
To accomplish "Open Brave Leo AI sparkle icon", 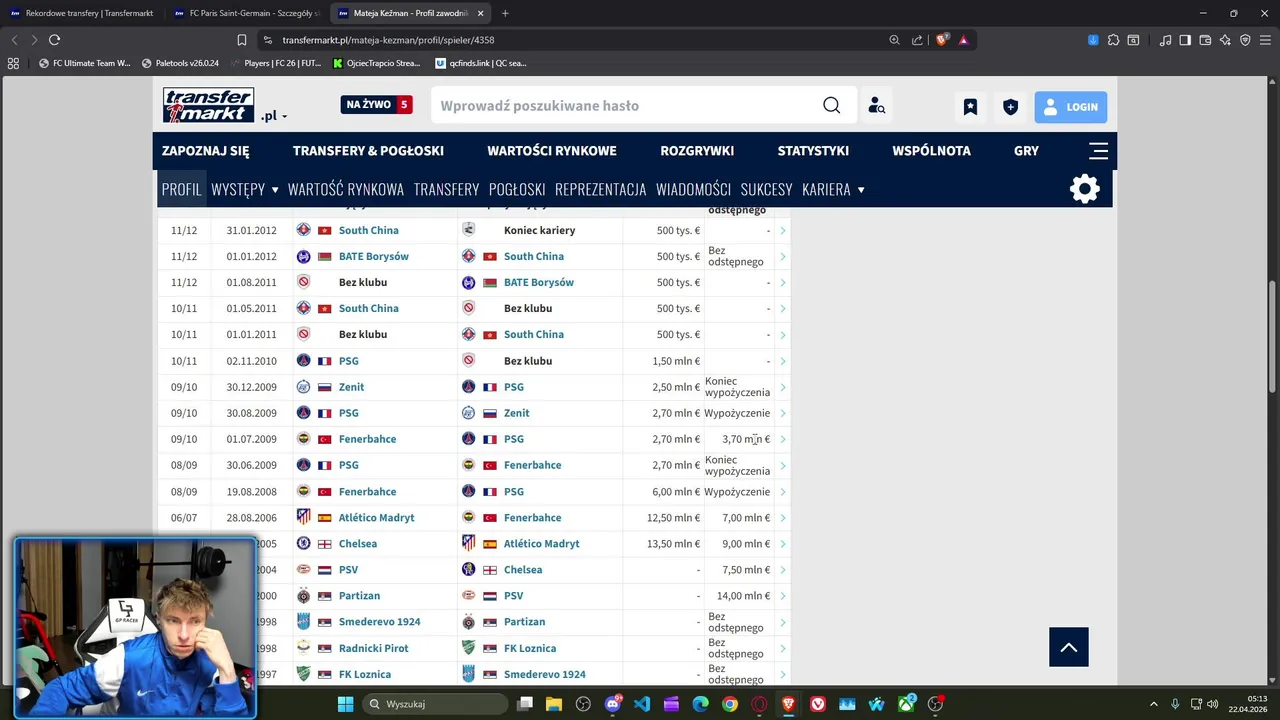I will click(x=1225, y=40).
